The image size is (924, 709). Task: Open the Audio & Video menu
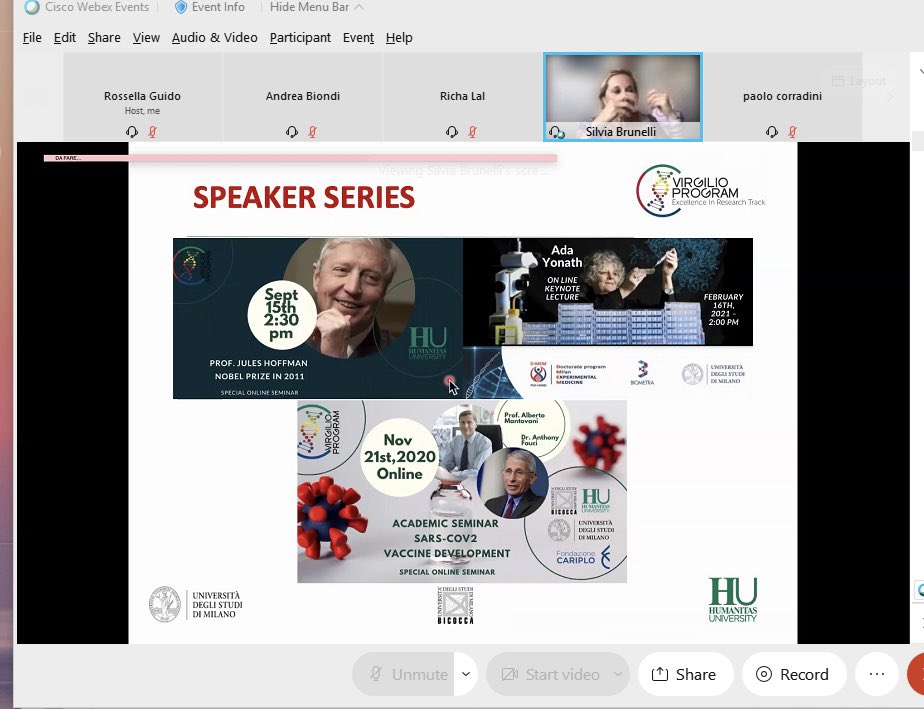[214, 38]
